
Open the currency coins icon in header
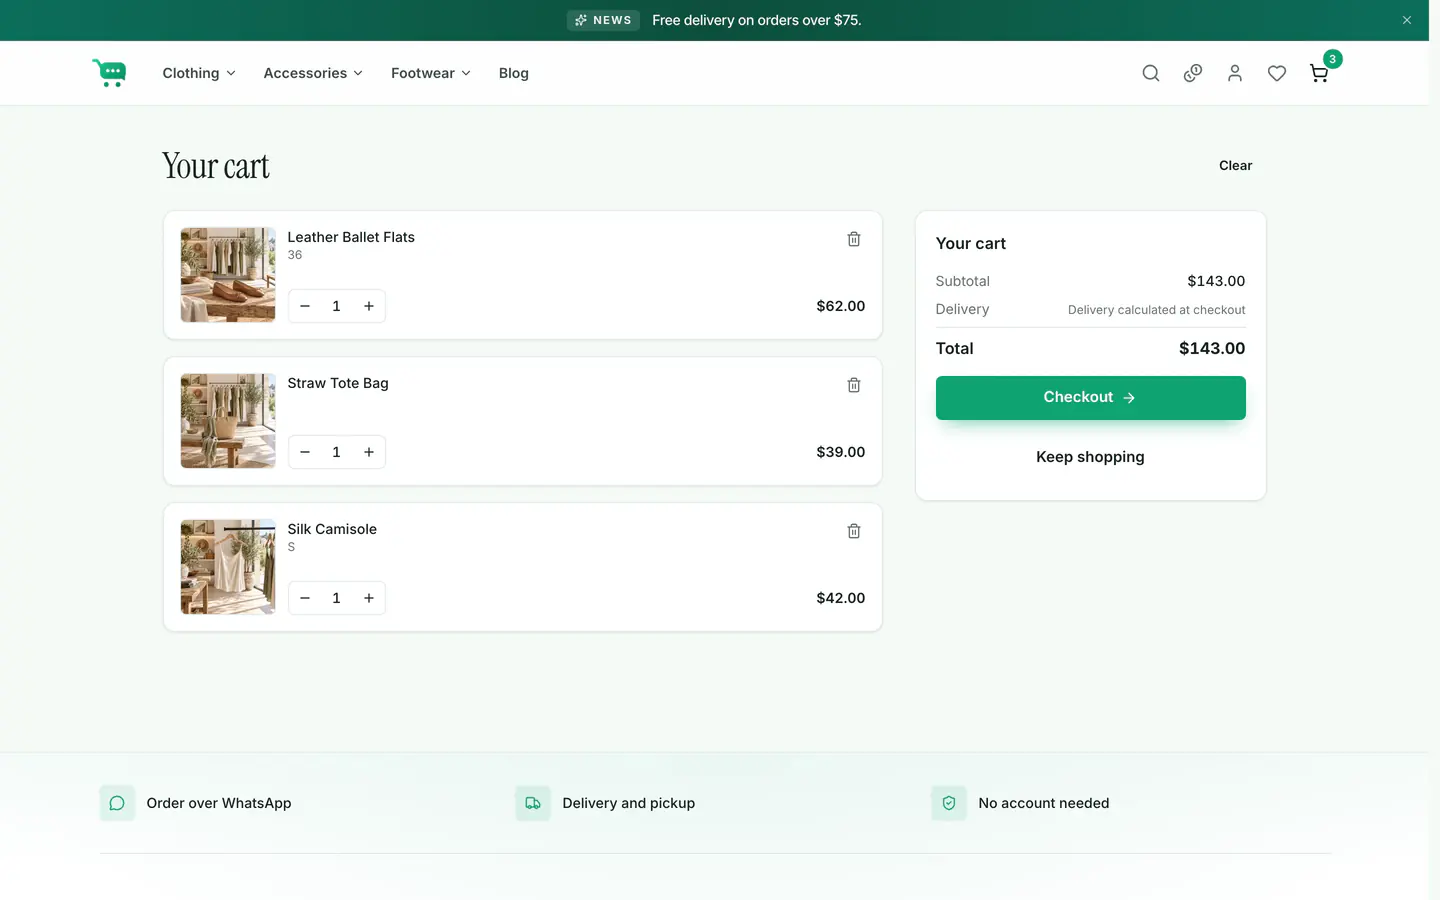1193,73
